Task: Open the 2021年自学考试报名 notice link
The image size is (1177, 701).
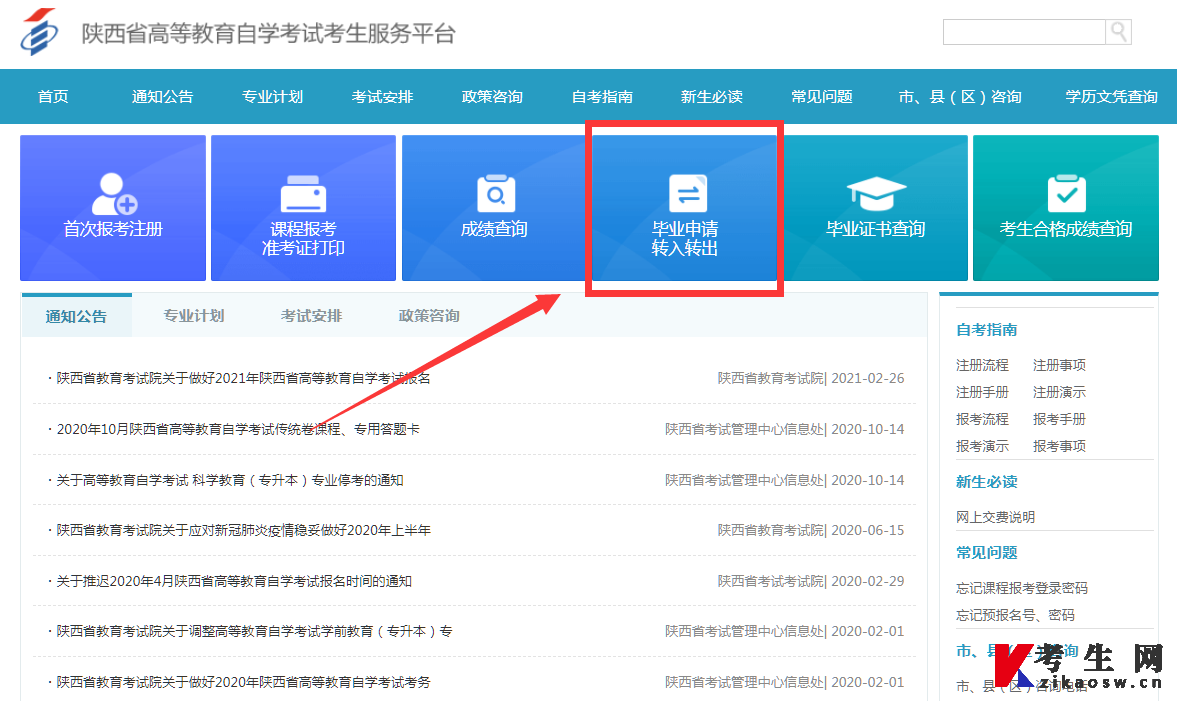Action: click(243, 379)
